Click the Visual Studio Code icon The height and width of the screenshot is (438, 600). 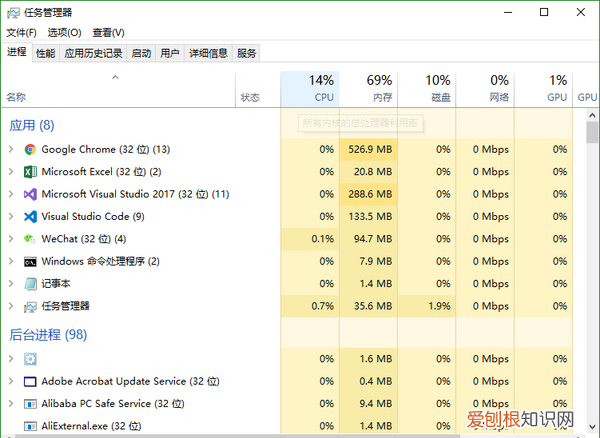pos(31,216)
